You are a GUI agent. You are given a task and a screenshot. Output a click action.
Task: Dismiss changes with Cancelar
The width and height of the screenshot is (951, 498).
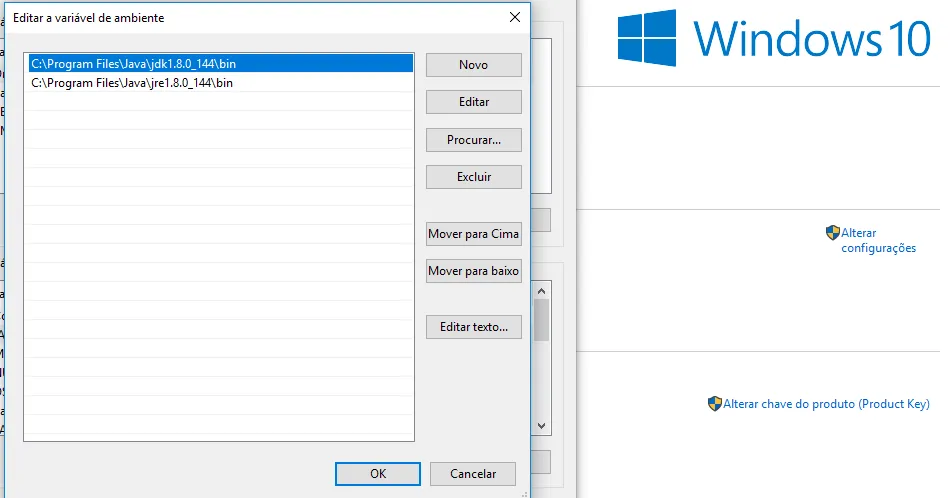pos(473,474)
